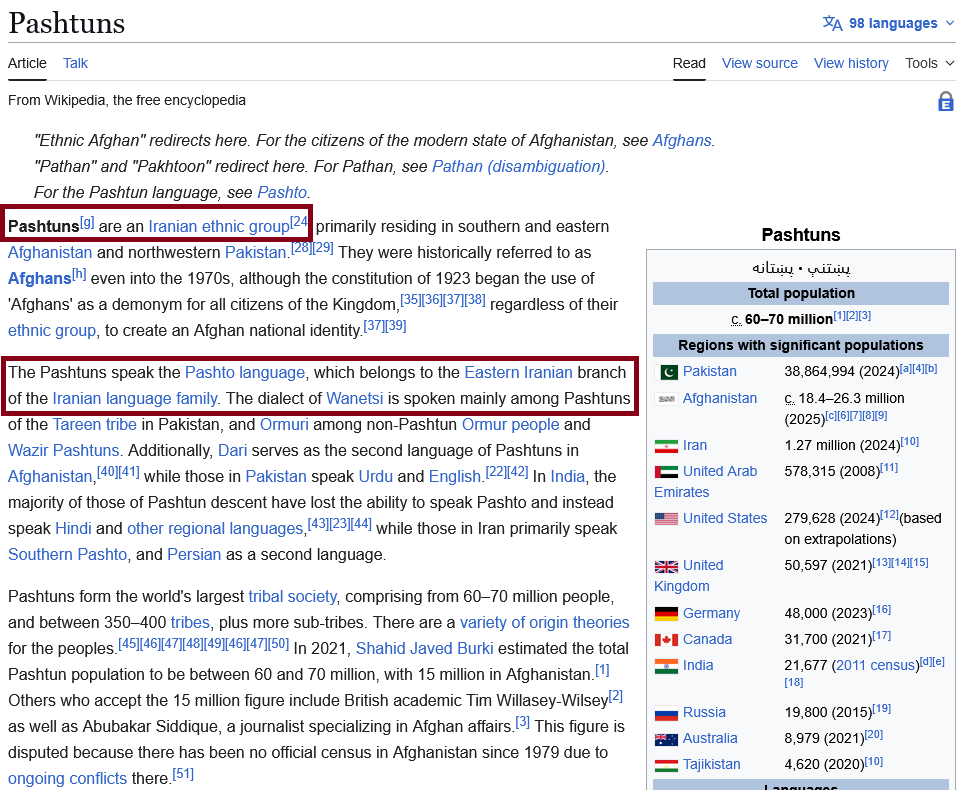
Task: Open the Ormur people link
Action: [510, 424]
